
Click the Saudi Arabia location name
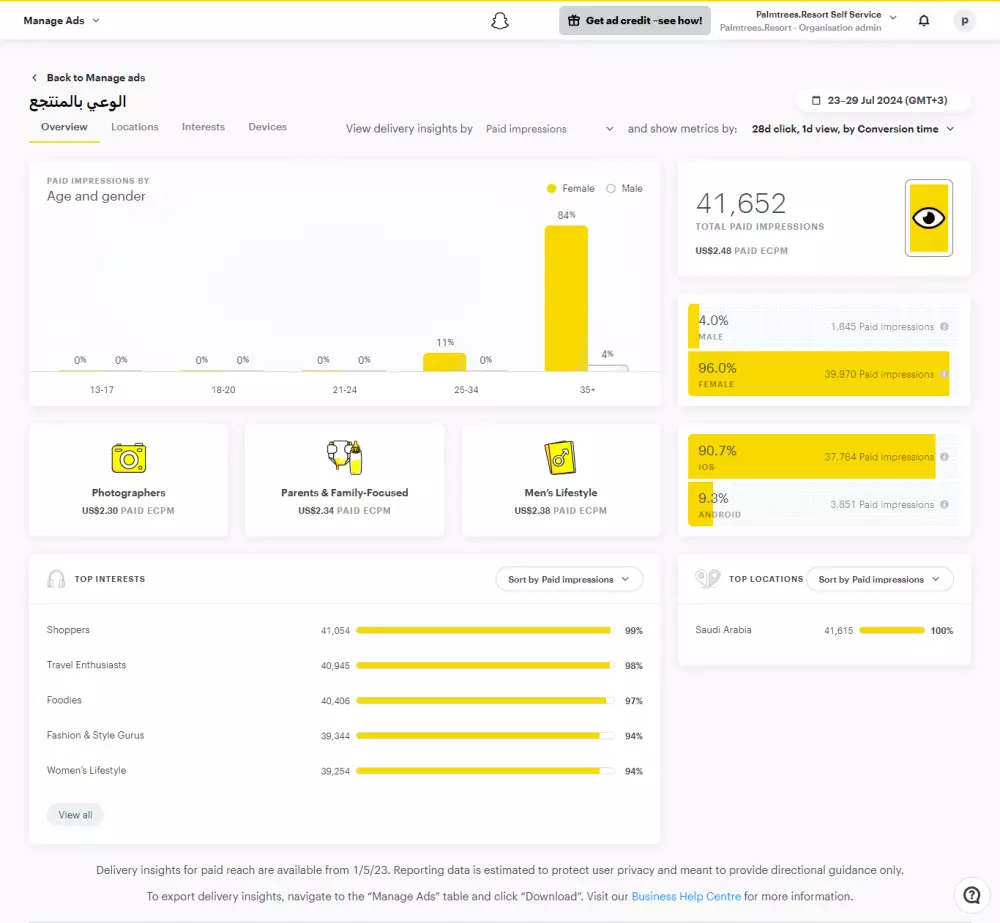click(723, 630)
